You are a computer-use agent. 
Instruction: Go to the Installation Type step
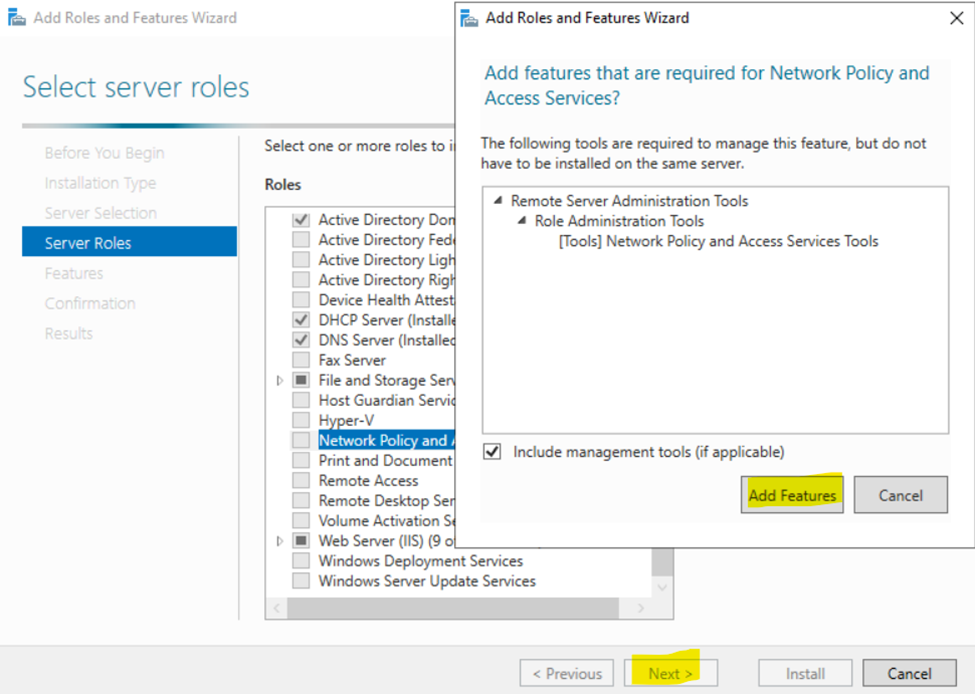100,183
